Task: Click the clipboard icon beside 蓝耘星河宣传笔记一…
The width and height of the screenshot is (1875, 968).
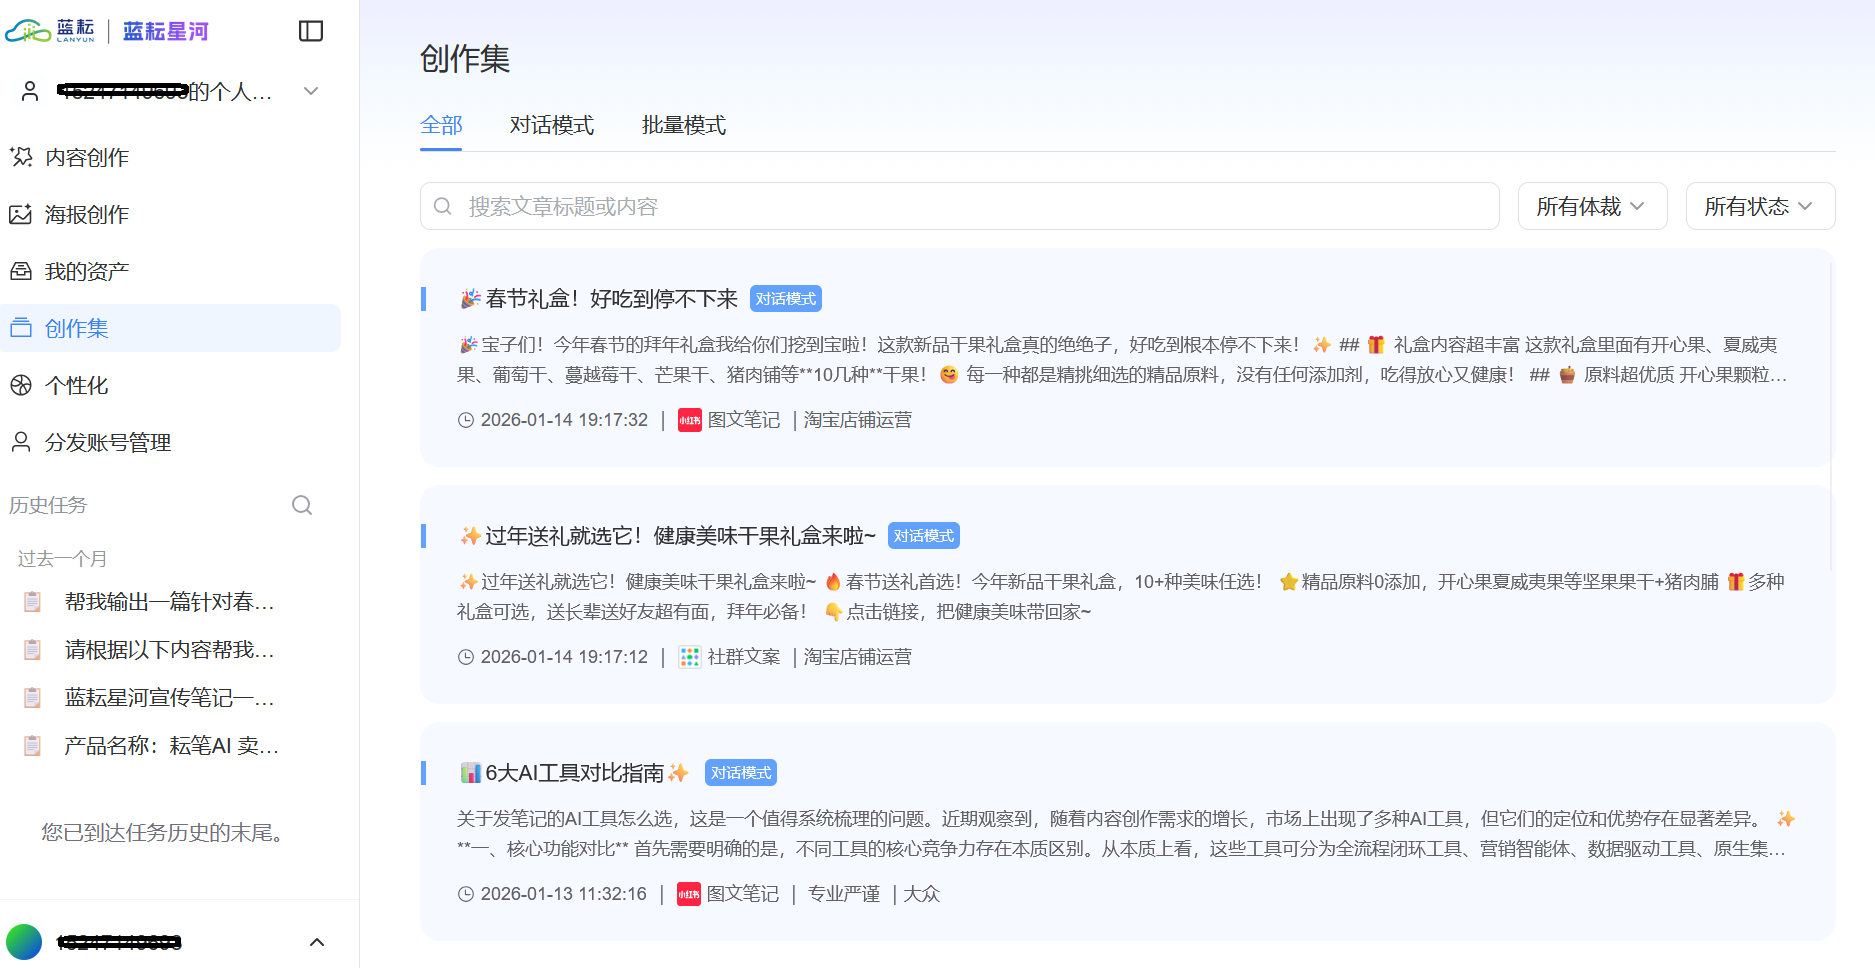Action: (x=32, y=698)
